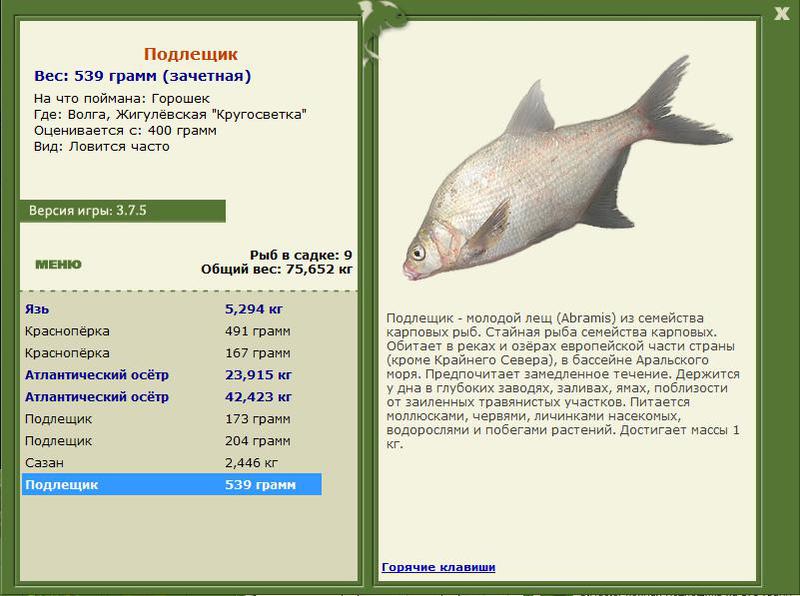
Task: Click the Вес: 539 грамм (зачетная) heading
Action: 142,76
